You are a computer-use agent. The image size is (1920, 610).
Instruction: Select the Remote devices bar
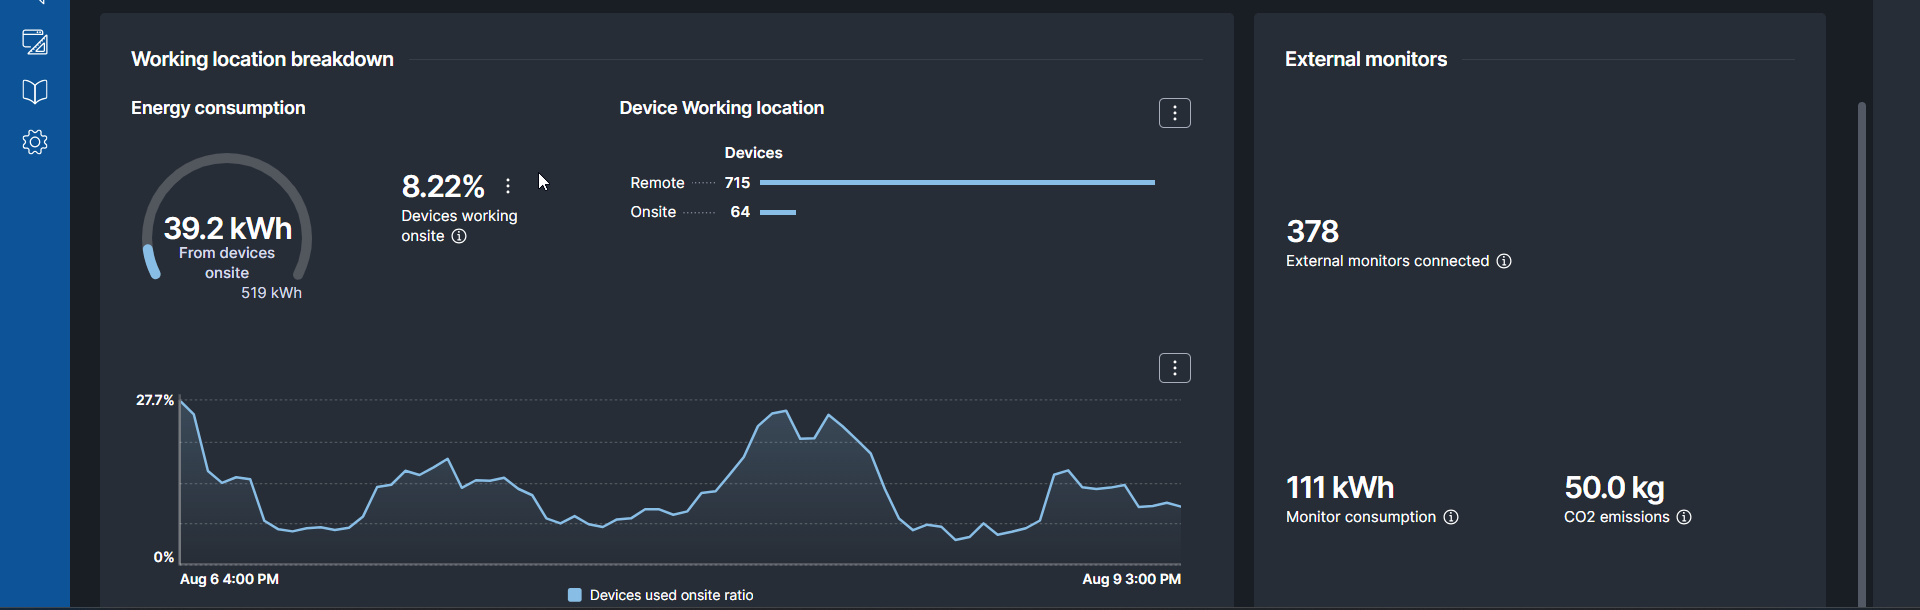click(956, 183)
